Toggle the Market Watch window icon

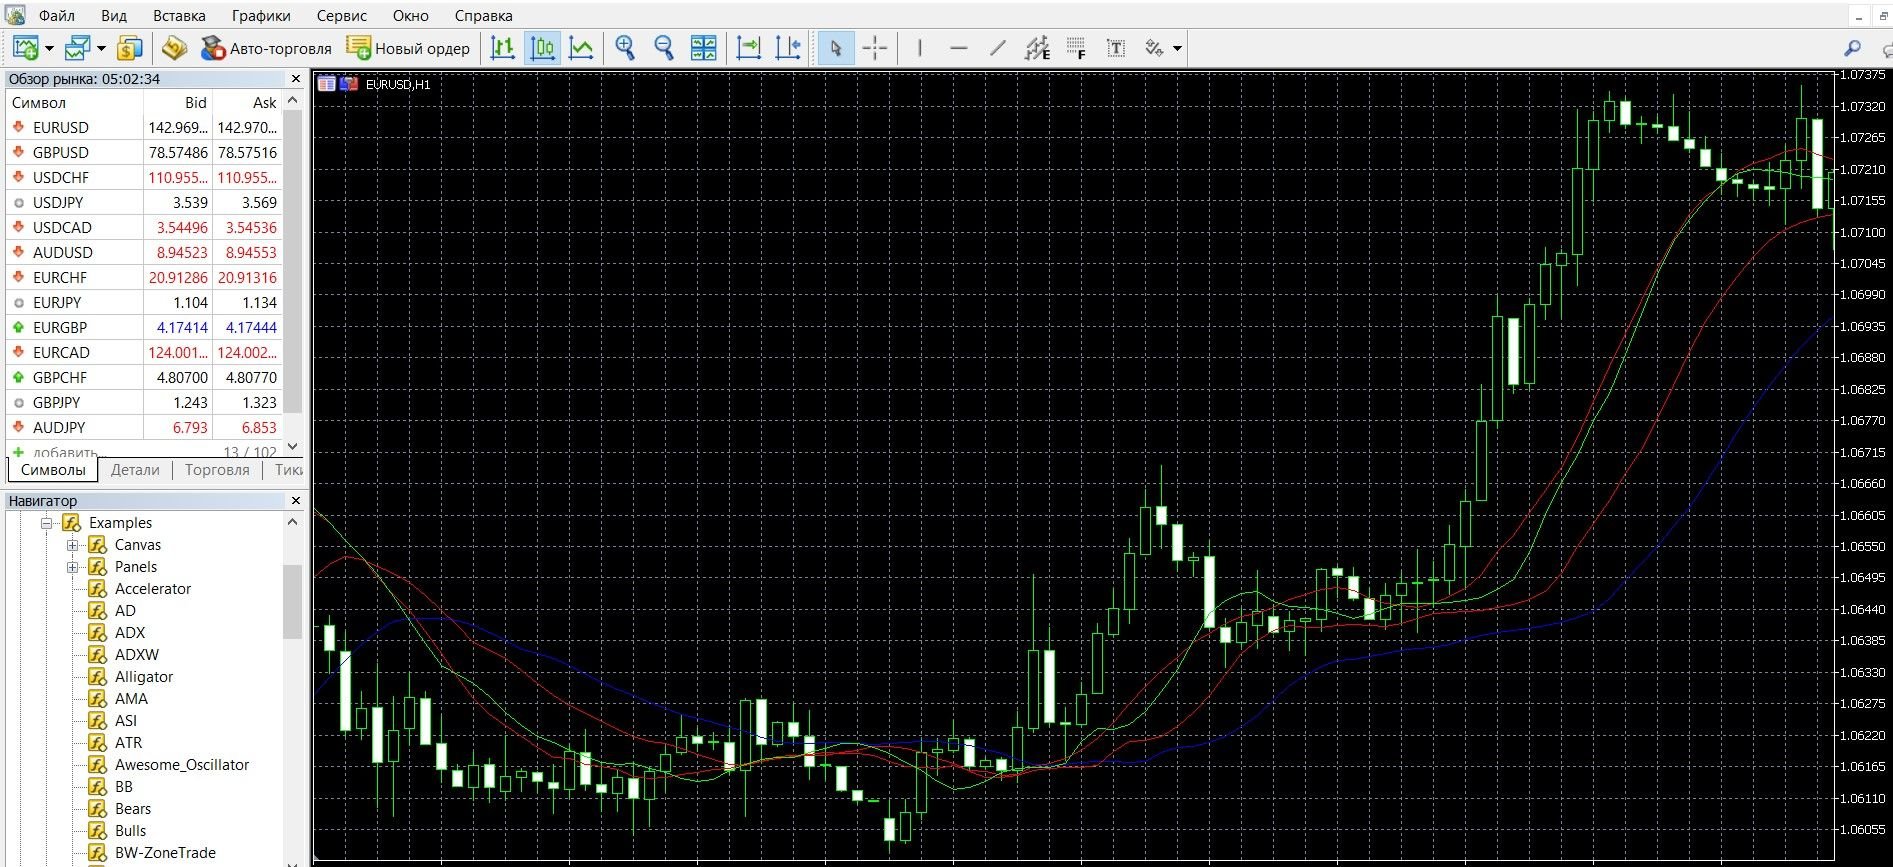tap(130, 48)
